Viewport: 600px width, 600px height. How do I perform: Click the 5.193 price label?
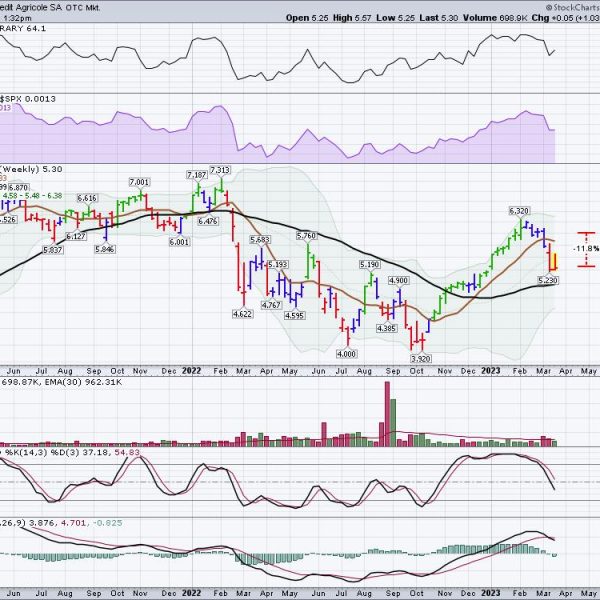pos(278,264)
